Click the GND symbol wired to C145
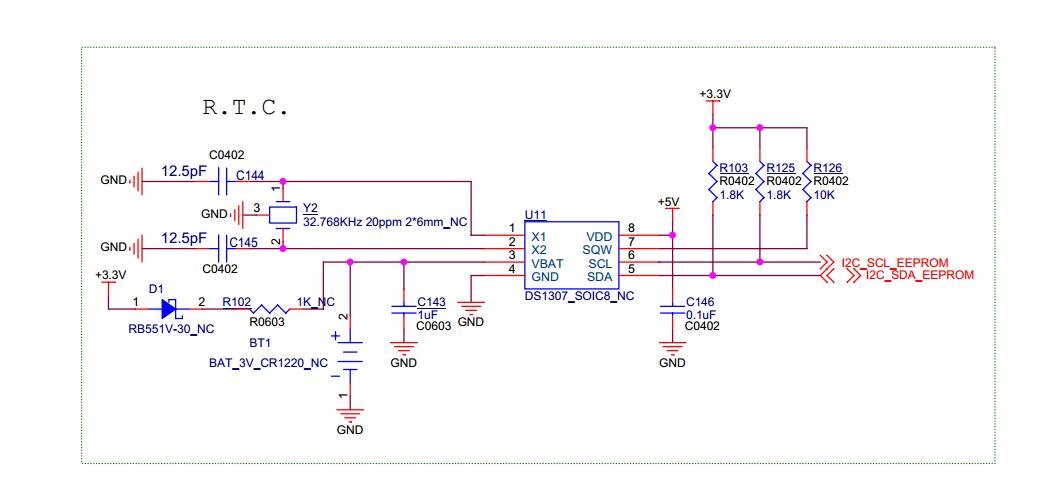1057x504 pixels. [137, 249]
